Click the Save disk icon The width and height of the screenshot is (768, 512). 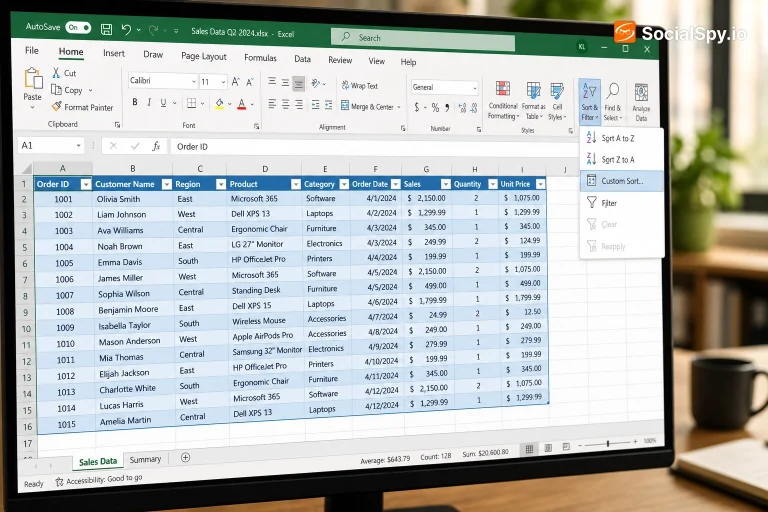point(106,29)
